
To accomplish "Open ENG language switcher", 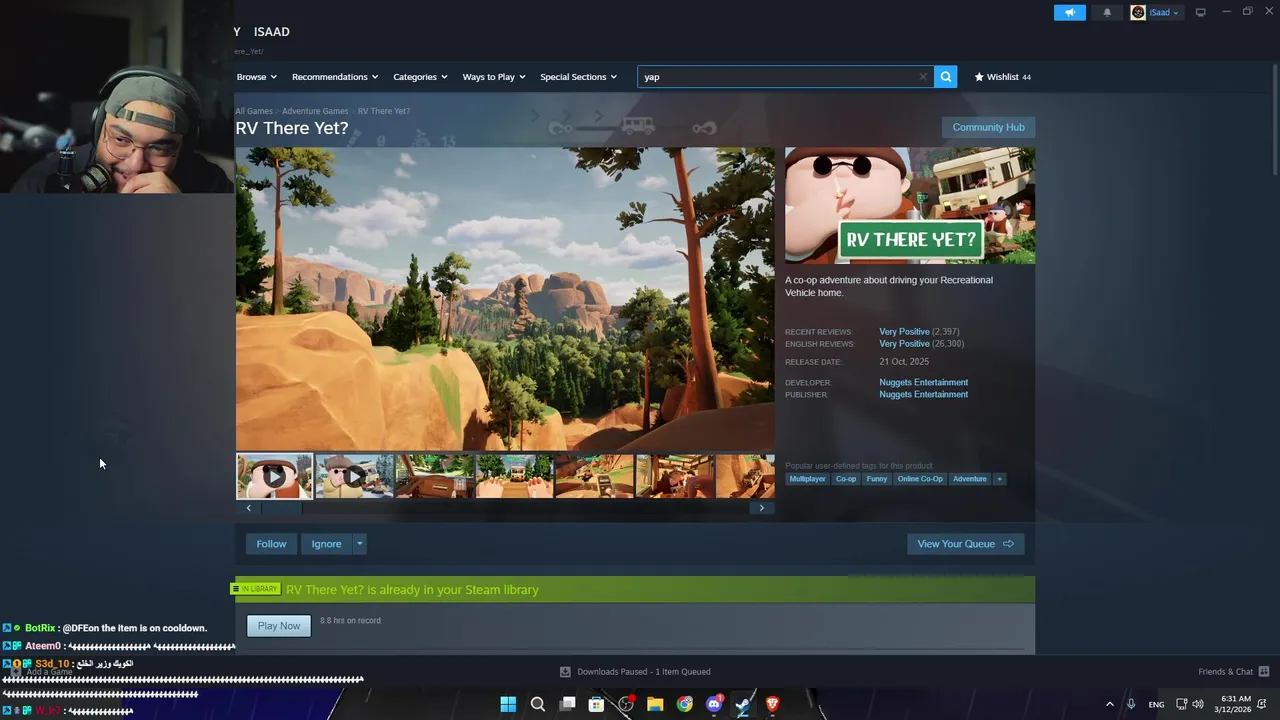I will 1156,704.
